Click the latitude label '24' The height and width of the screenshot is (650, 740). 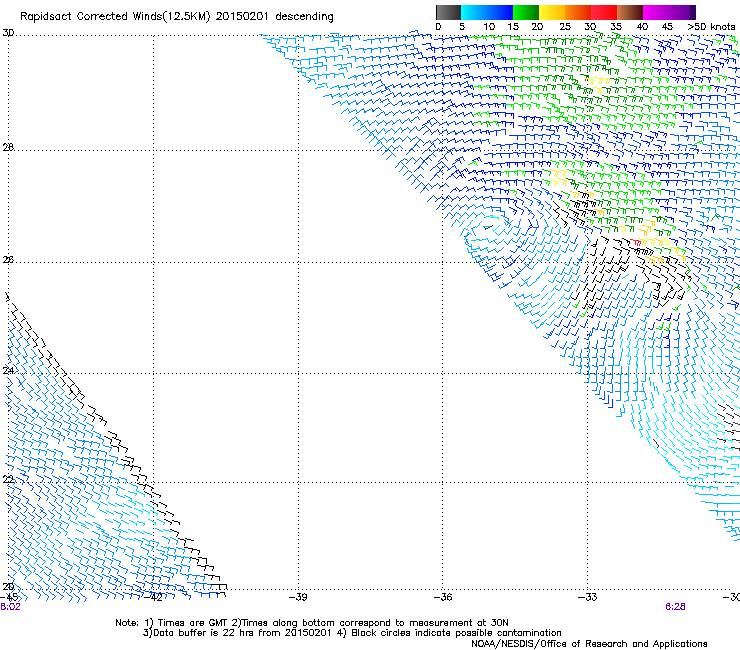[8, 371]
